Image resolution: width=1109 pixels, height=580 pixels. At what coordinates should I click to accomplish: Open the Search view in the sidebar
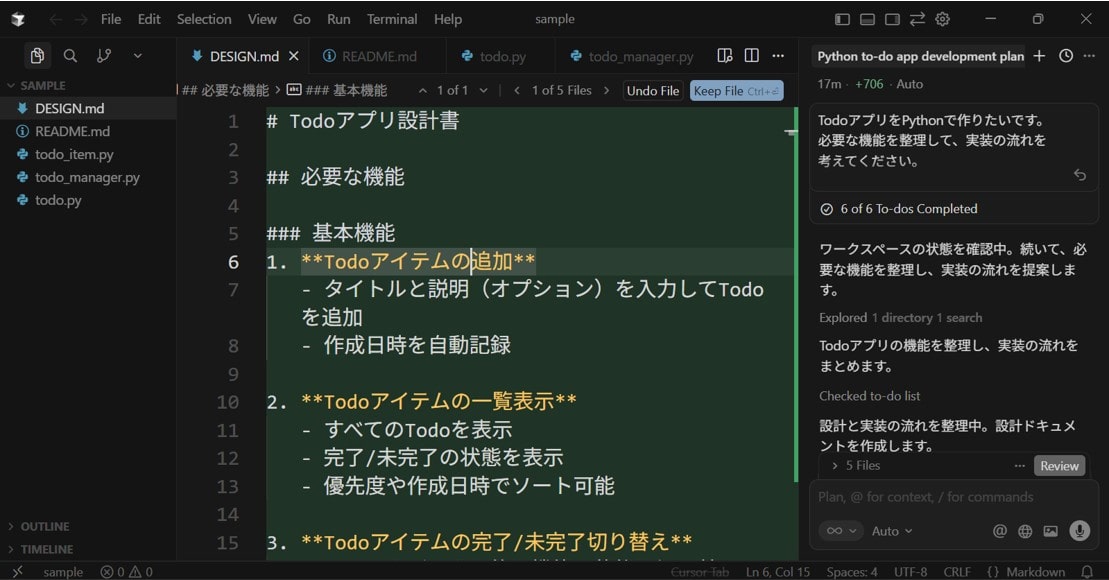coord(70,56)
